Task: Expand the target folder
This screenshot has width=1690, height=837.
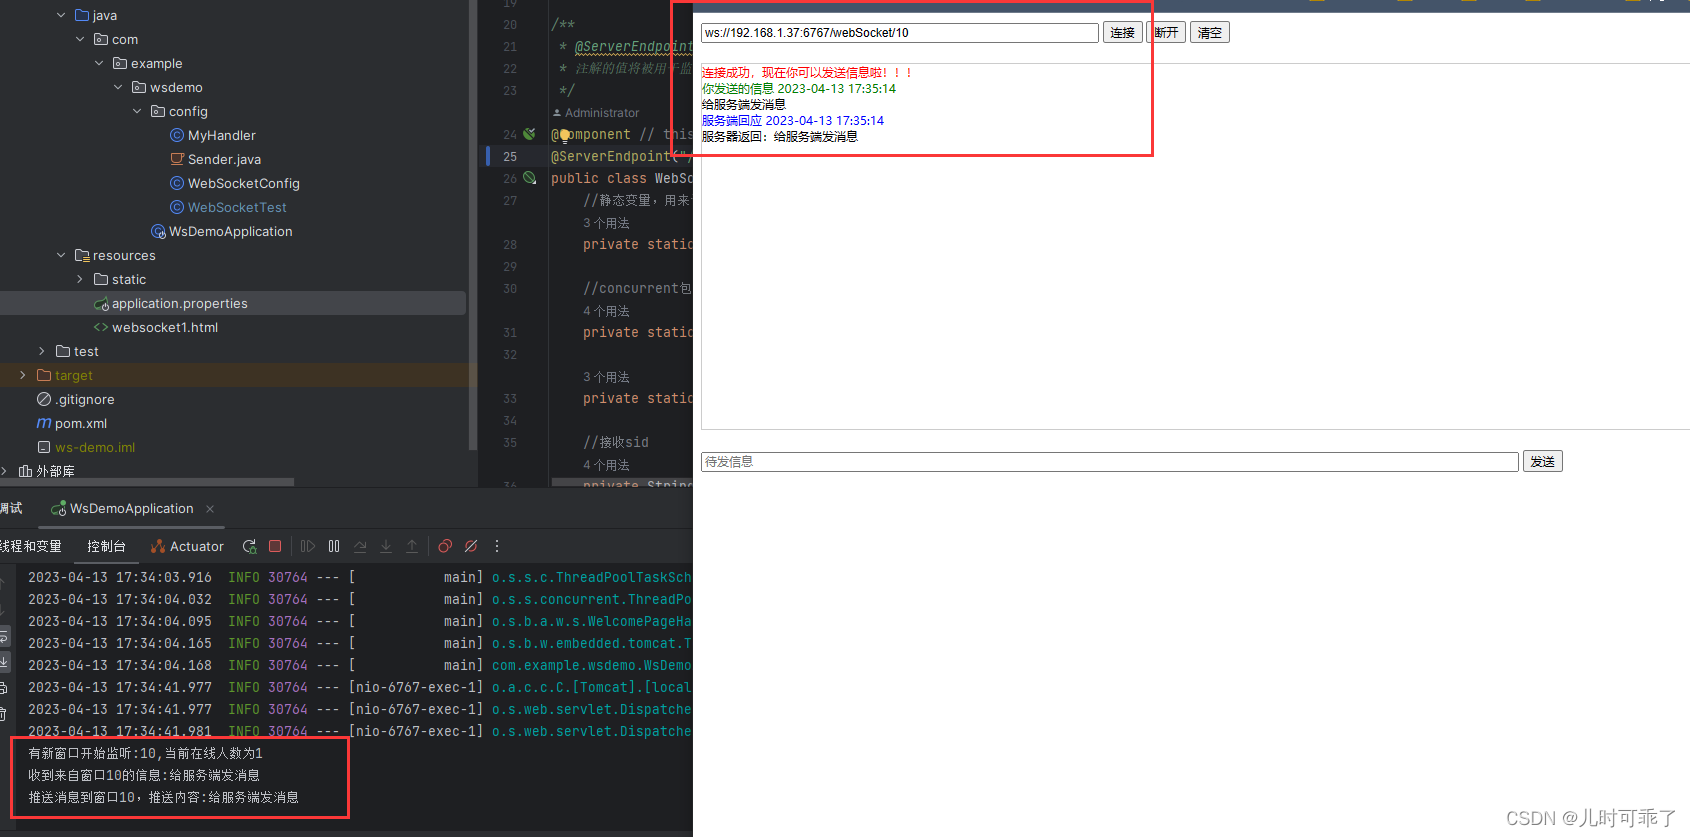Action: pyautogui.click(x=23, y=375)
